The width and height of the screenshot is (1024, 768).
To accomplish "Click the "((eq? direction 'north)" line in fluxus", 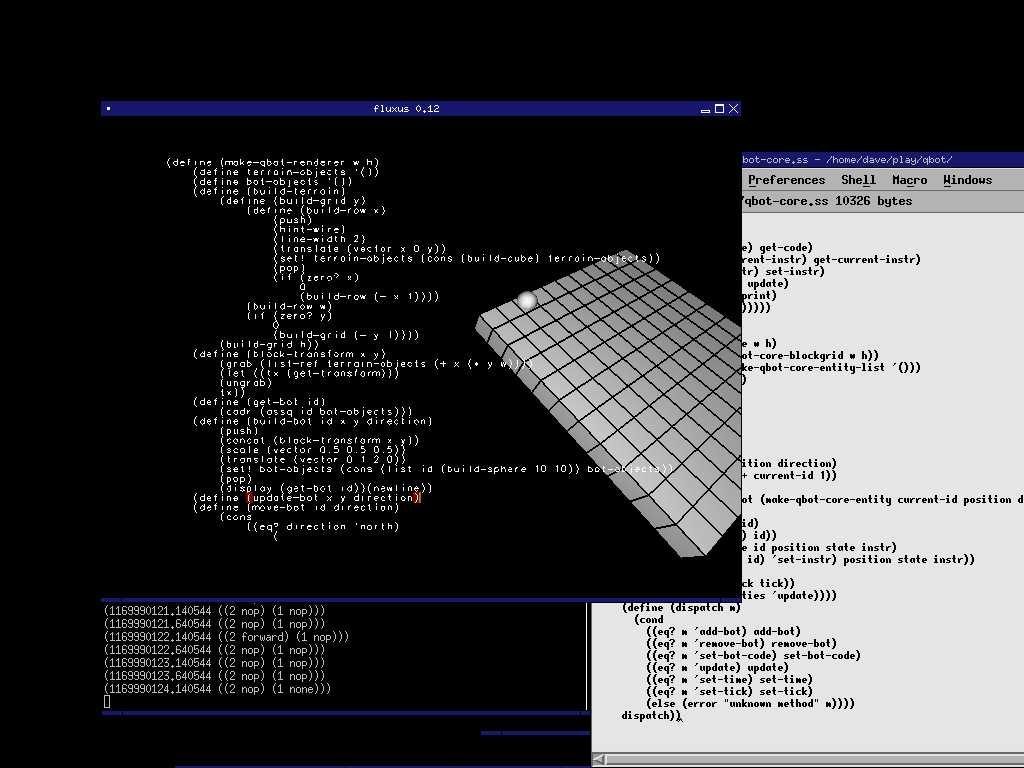I will 323,526.
